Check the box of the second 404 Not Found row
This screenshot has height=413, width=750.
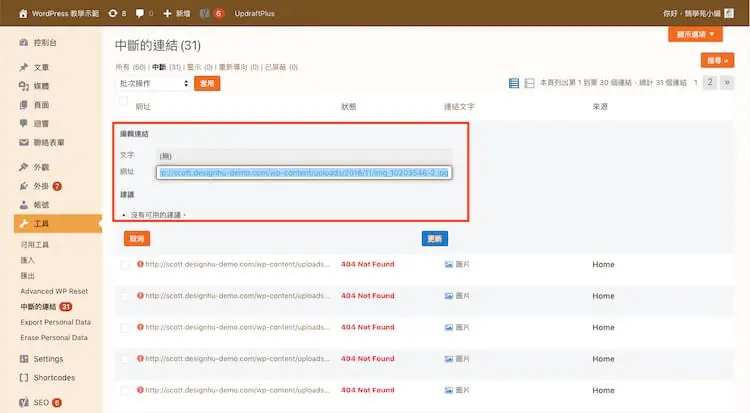tap(125, 297)
